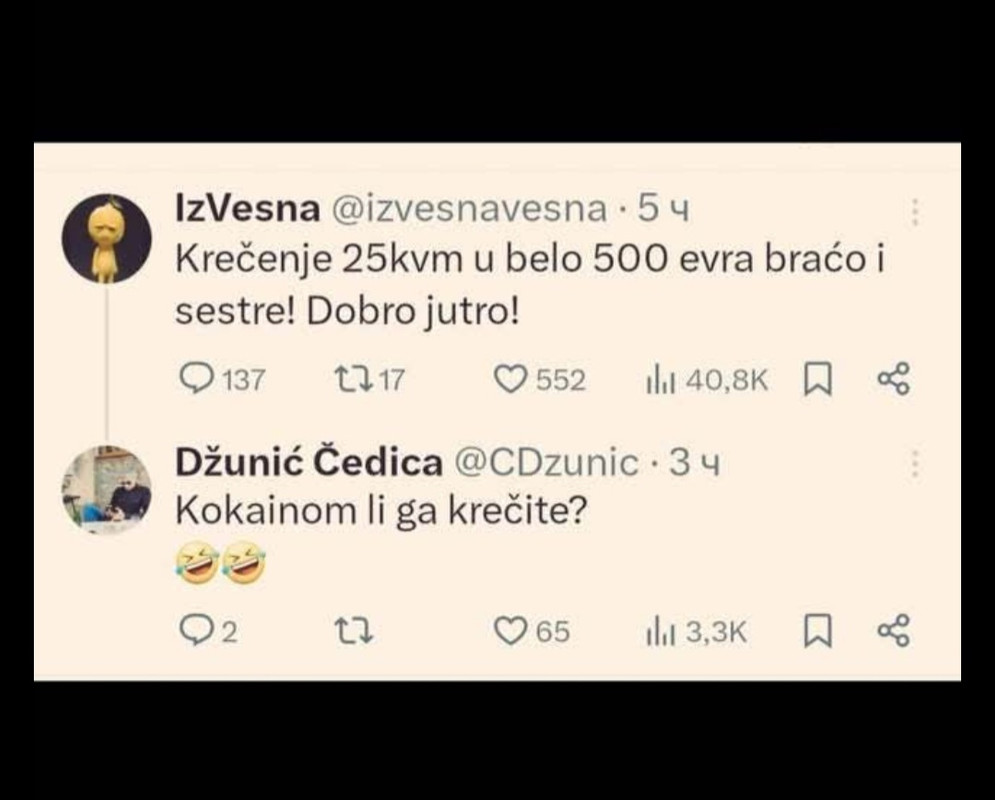Open IzVesna's profile picture
Screen dimensions: 995x800
click(107, 239)
